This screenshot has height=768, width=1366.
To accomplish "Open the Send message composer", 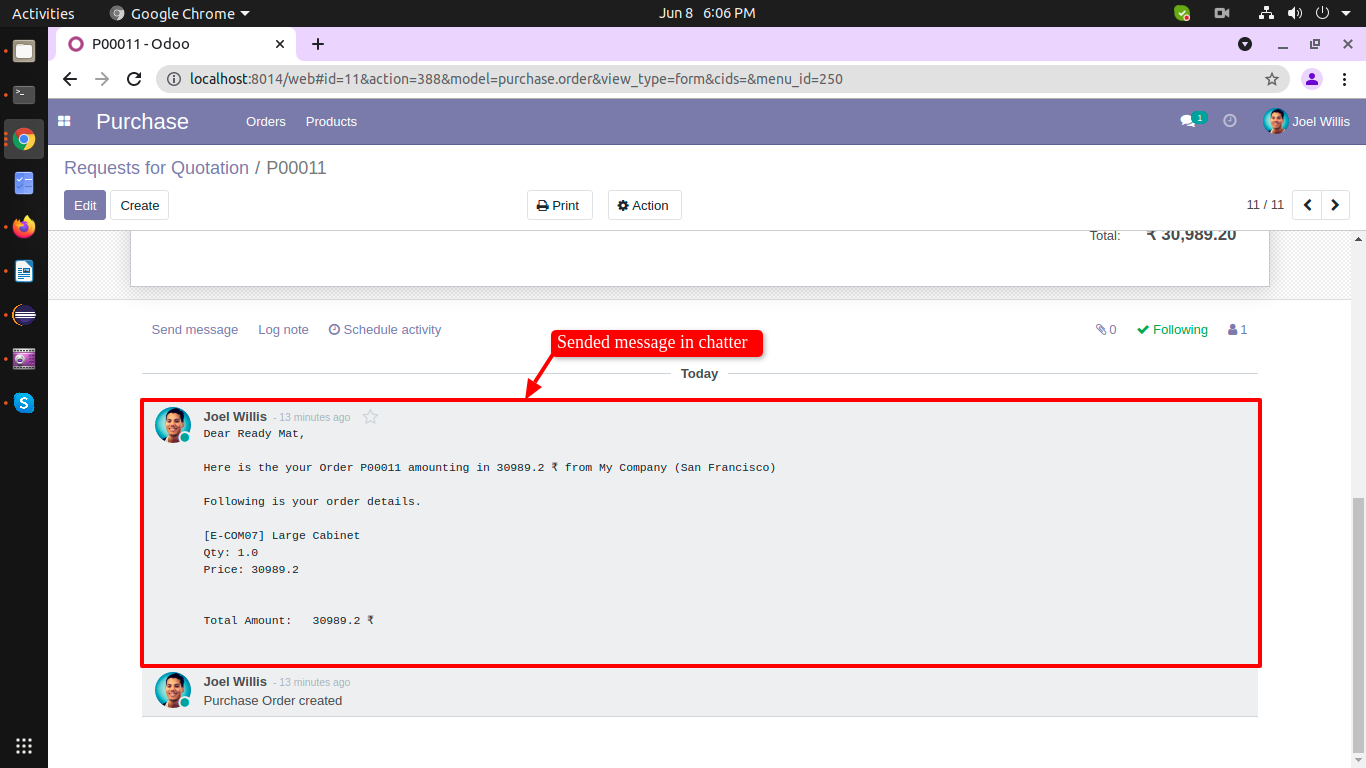I will [x=195, y=329].
